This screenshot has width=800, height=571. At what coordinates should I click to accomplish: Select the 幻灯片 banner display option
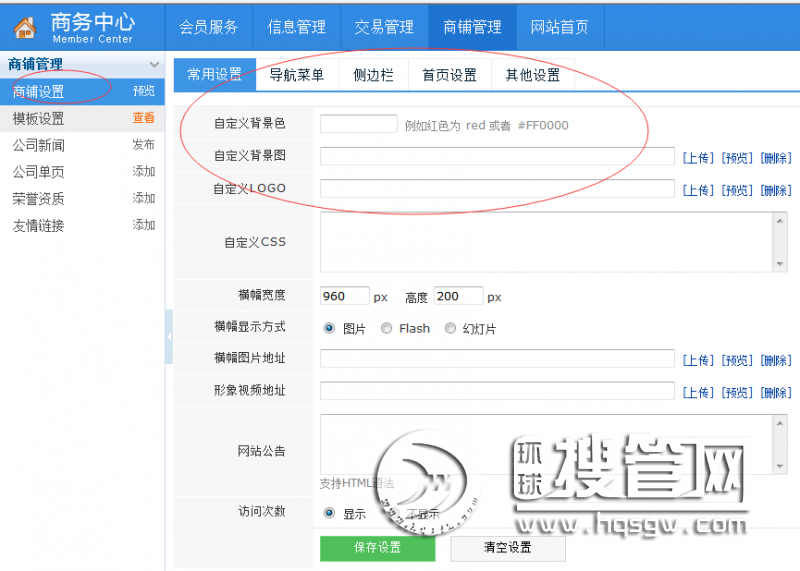point(450,328)
